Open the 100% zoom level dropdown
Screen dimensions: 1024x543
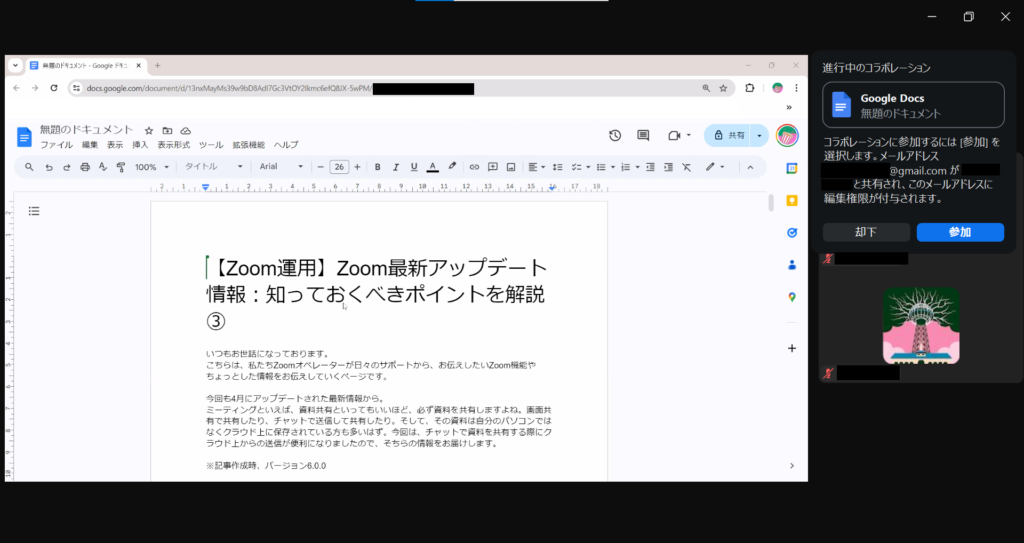point(152,167)
